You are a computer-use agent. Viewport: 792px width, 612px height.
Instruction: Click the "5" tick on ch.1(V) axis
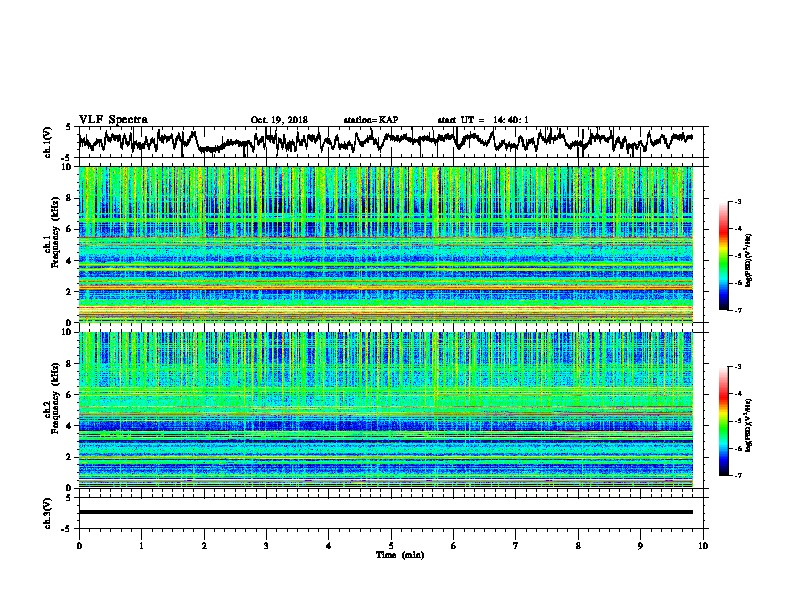pyautogui.click(x=68, y=127)
